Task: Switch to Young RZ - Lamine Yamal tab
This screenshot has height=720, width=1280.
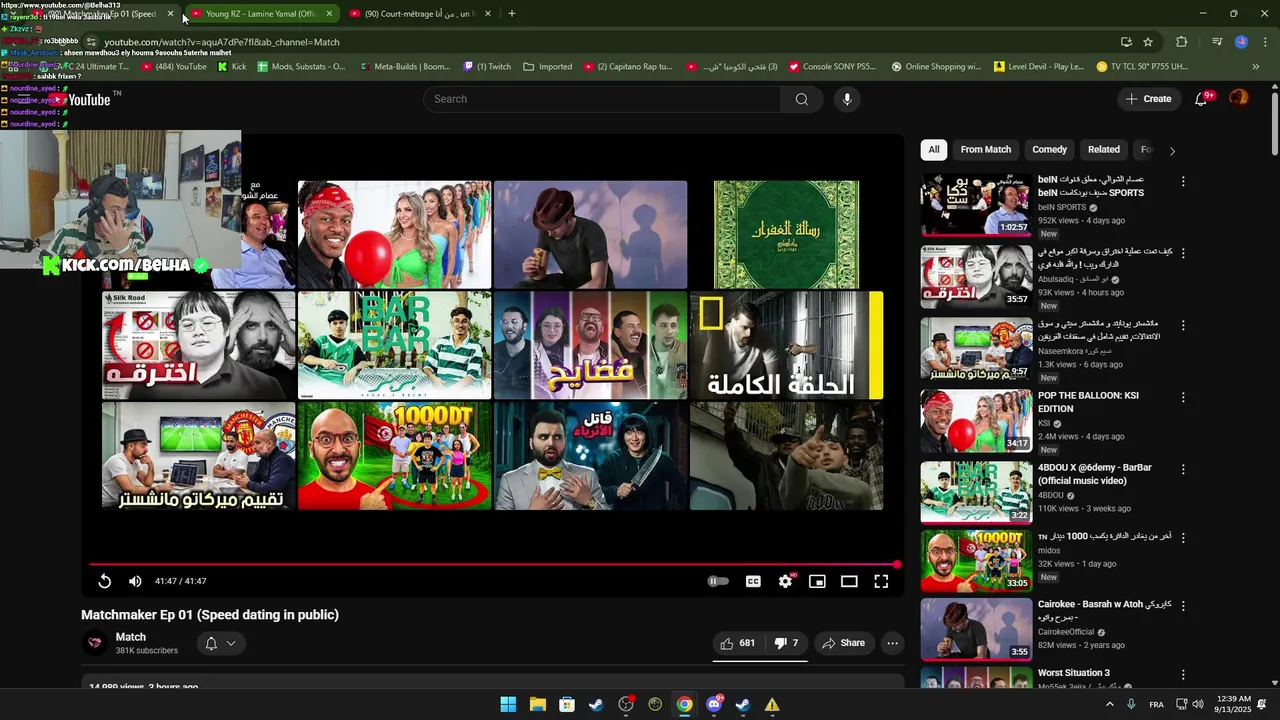Action: tap(260, 14)
